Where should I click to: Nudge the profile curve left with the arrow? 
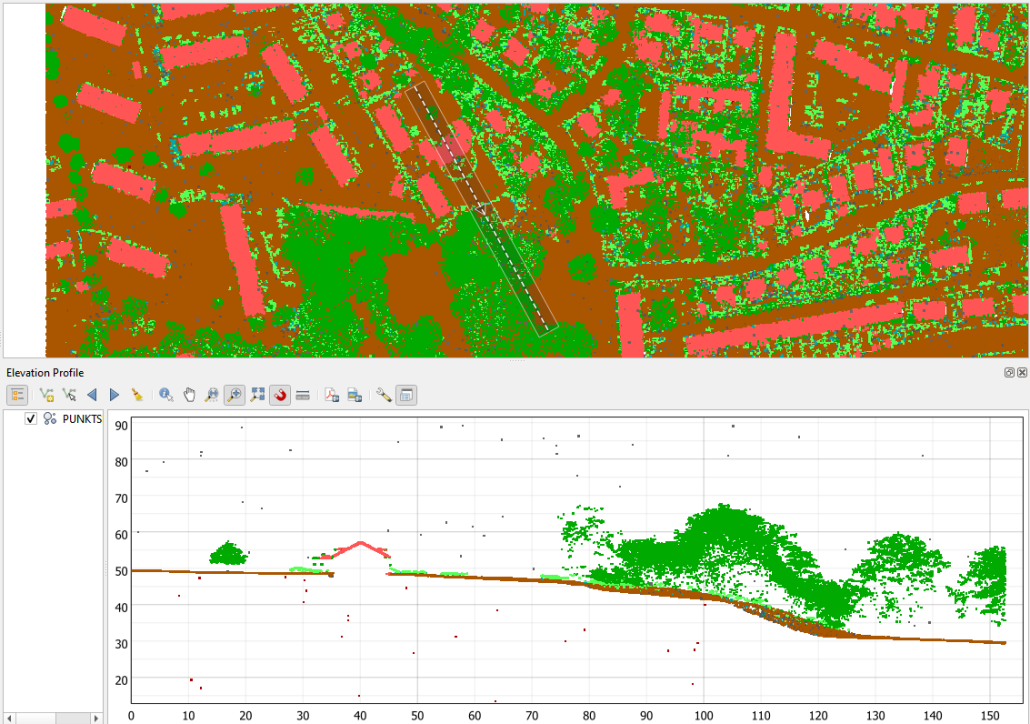pos(92,394)
